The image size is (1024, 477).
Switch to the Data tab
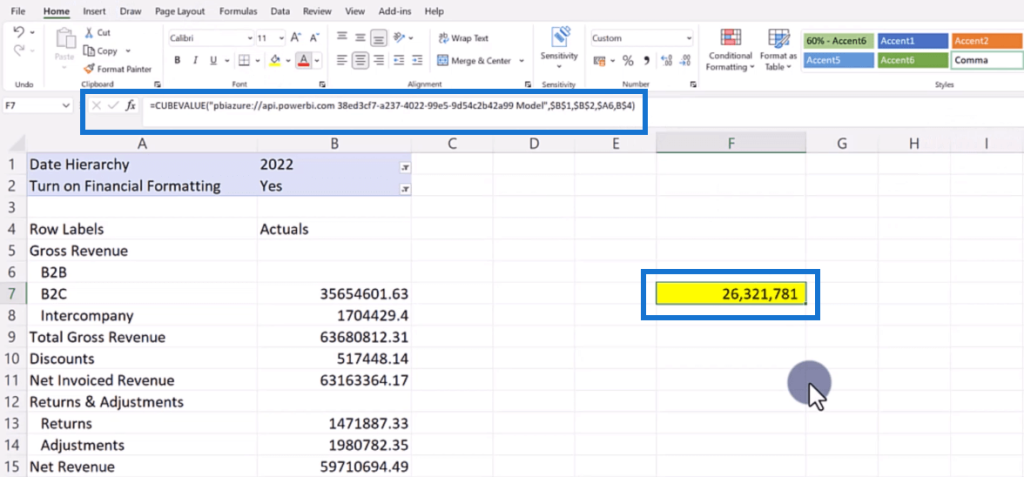pos(280,11)
